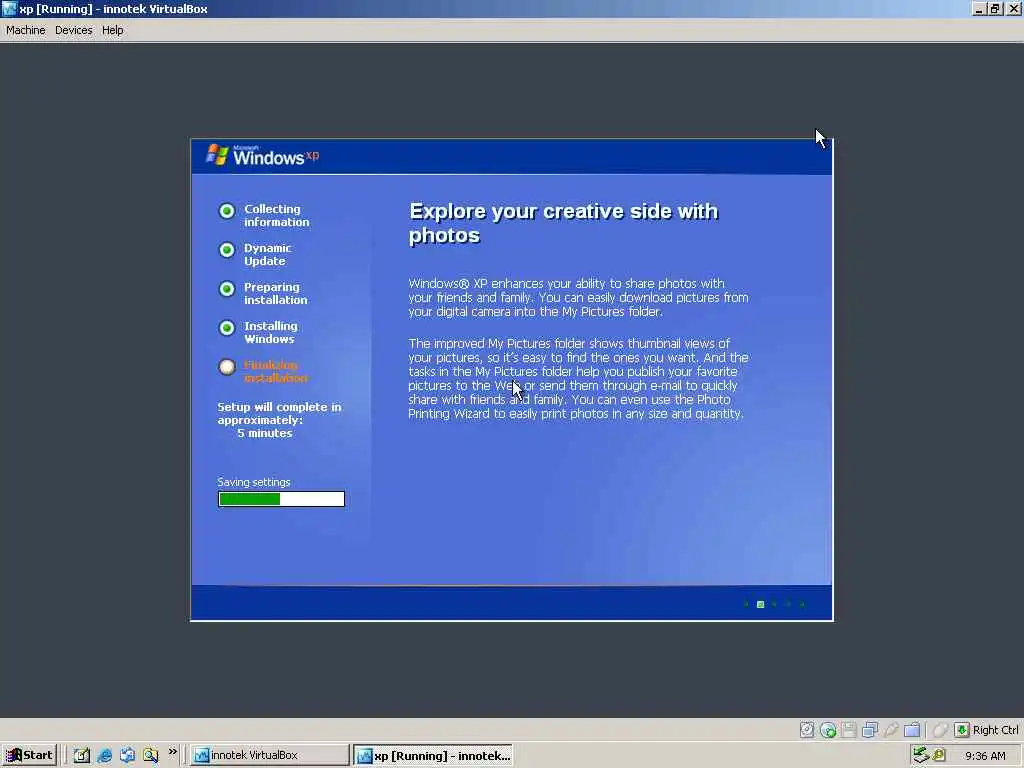Restore down the VirtualBox window
This screenshot has height=768, width=1024.
[995, 8]
